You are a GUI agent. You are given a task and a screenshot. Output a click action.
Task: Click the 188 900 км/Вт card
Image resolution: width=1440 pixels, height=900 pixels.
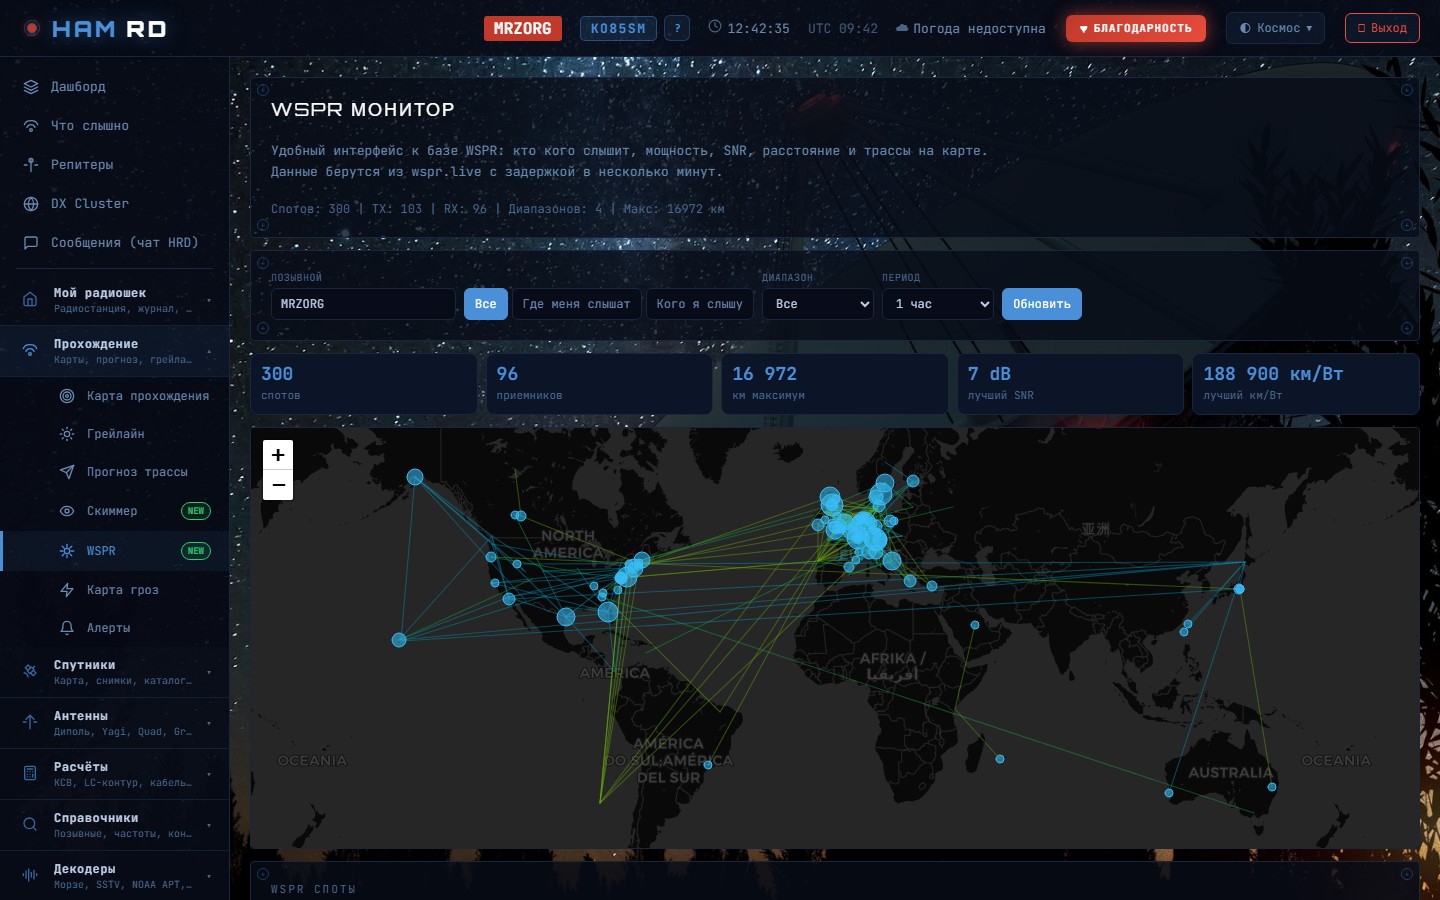[x=1306, y=384]
